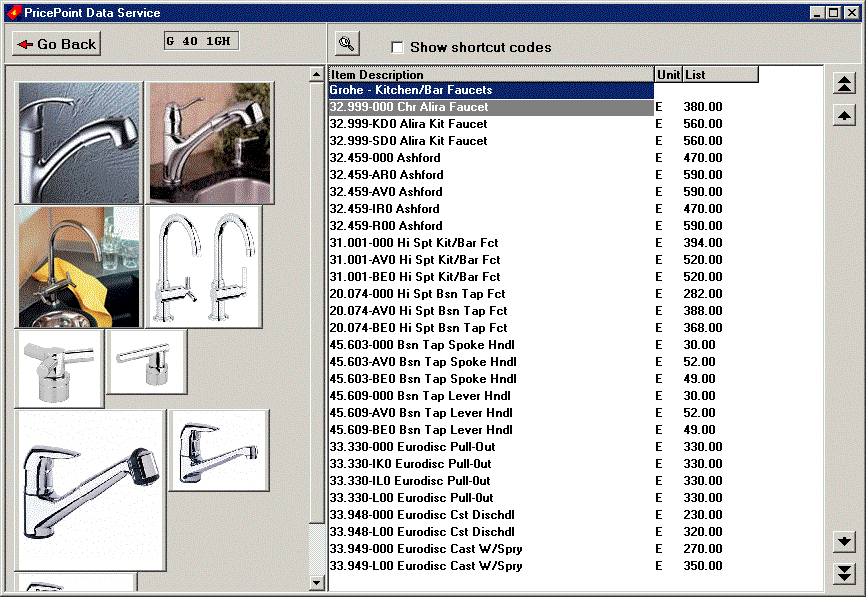
Task: Select 33.948-L00 Eurodisc Cst Dischdl row
Action: pos(491,532)
